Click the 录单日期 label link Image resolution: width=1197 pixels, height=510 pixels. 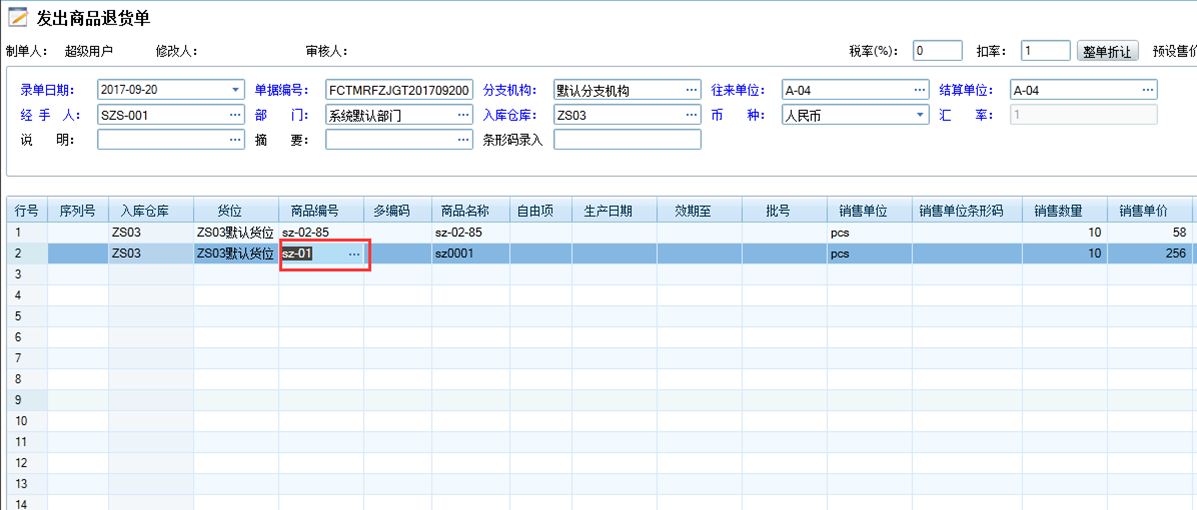point(47,90)
